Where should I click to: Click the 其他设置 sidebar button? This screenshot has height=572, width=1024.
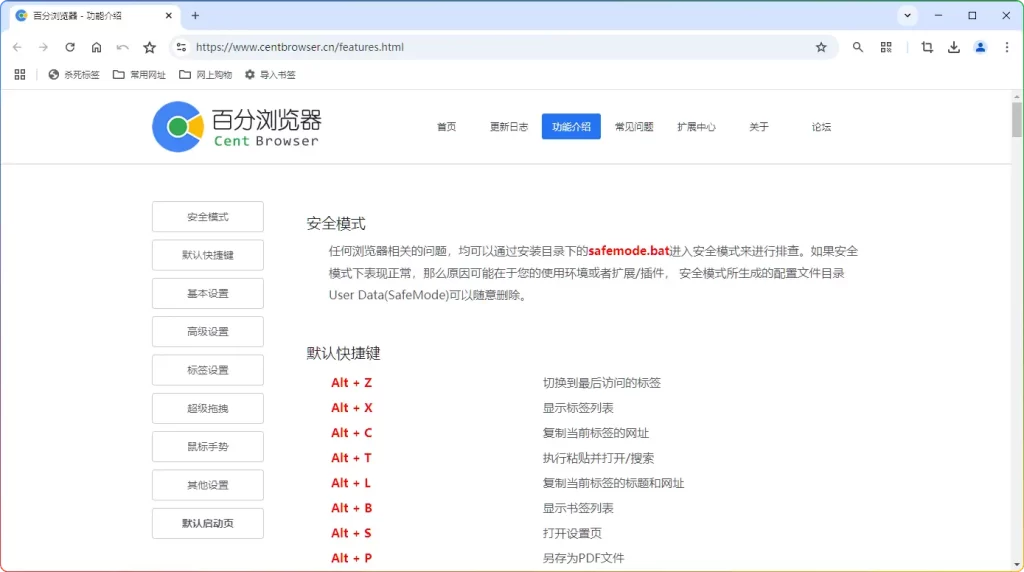pos(208,485)
